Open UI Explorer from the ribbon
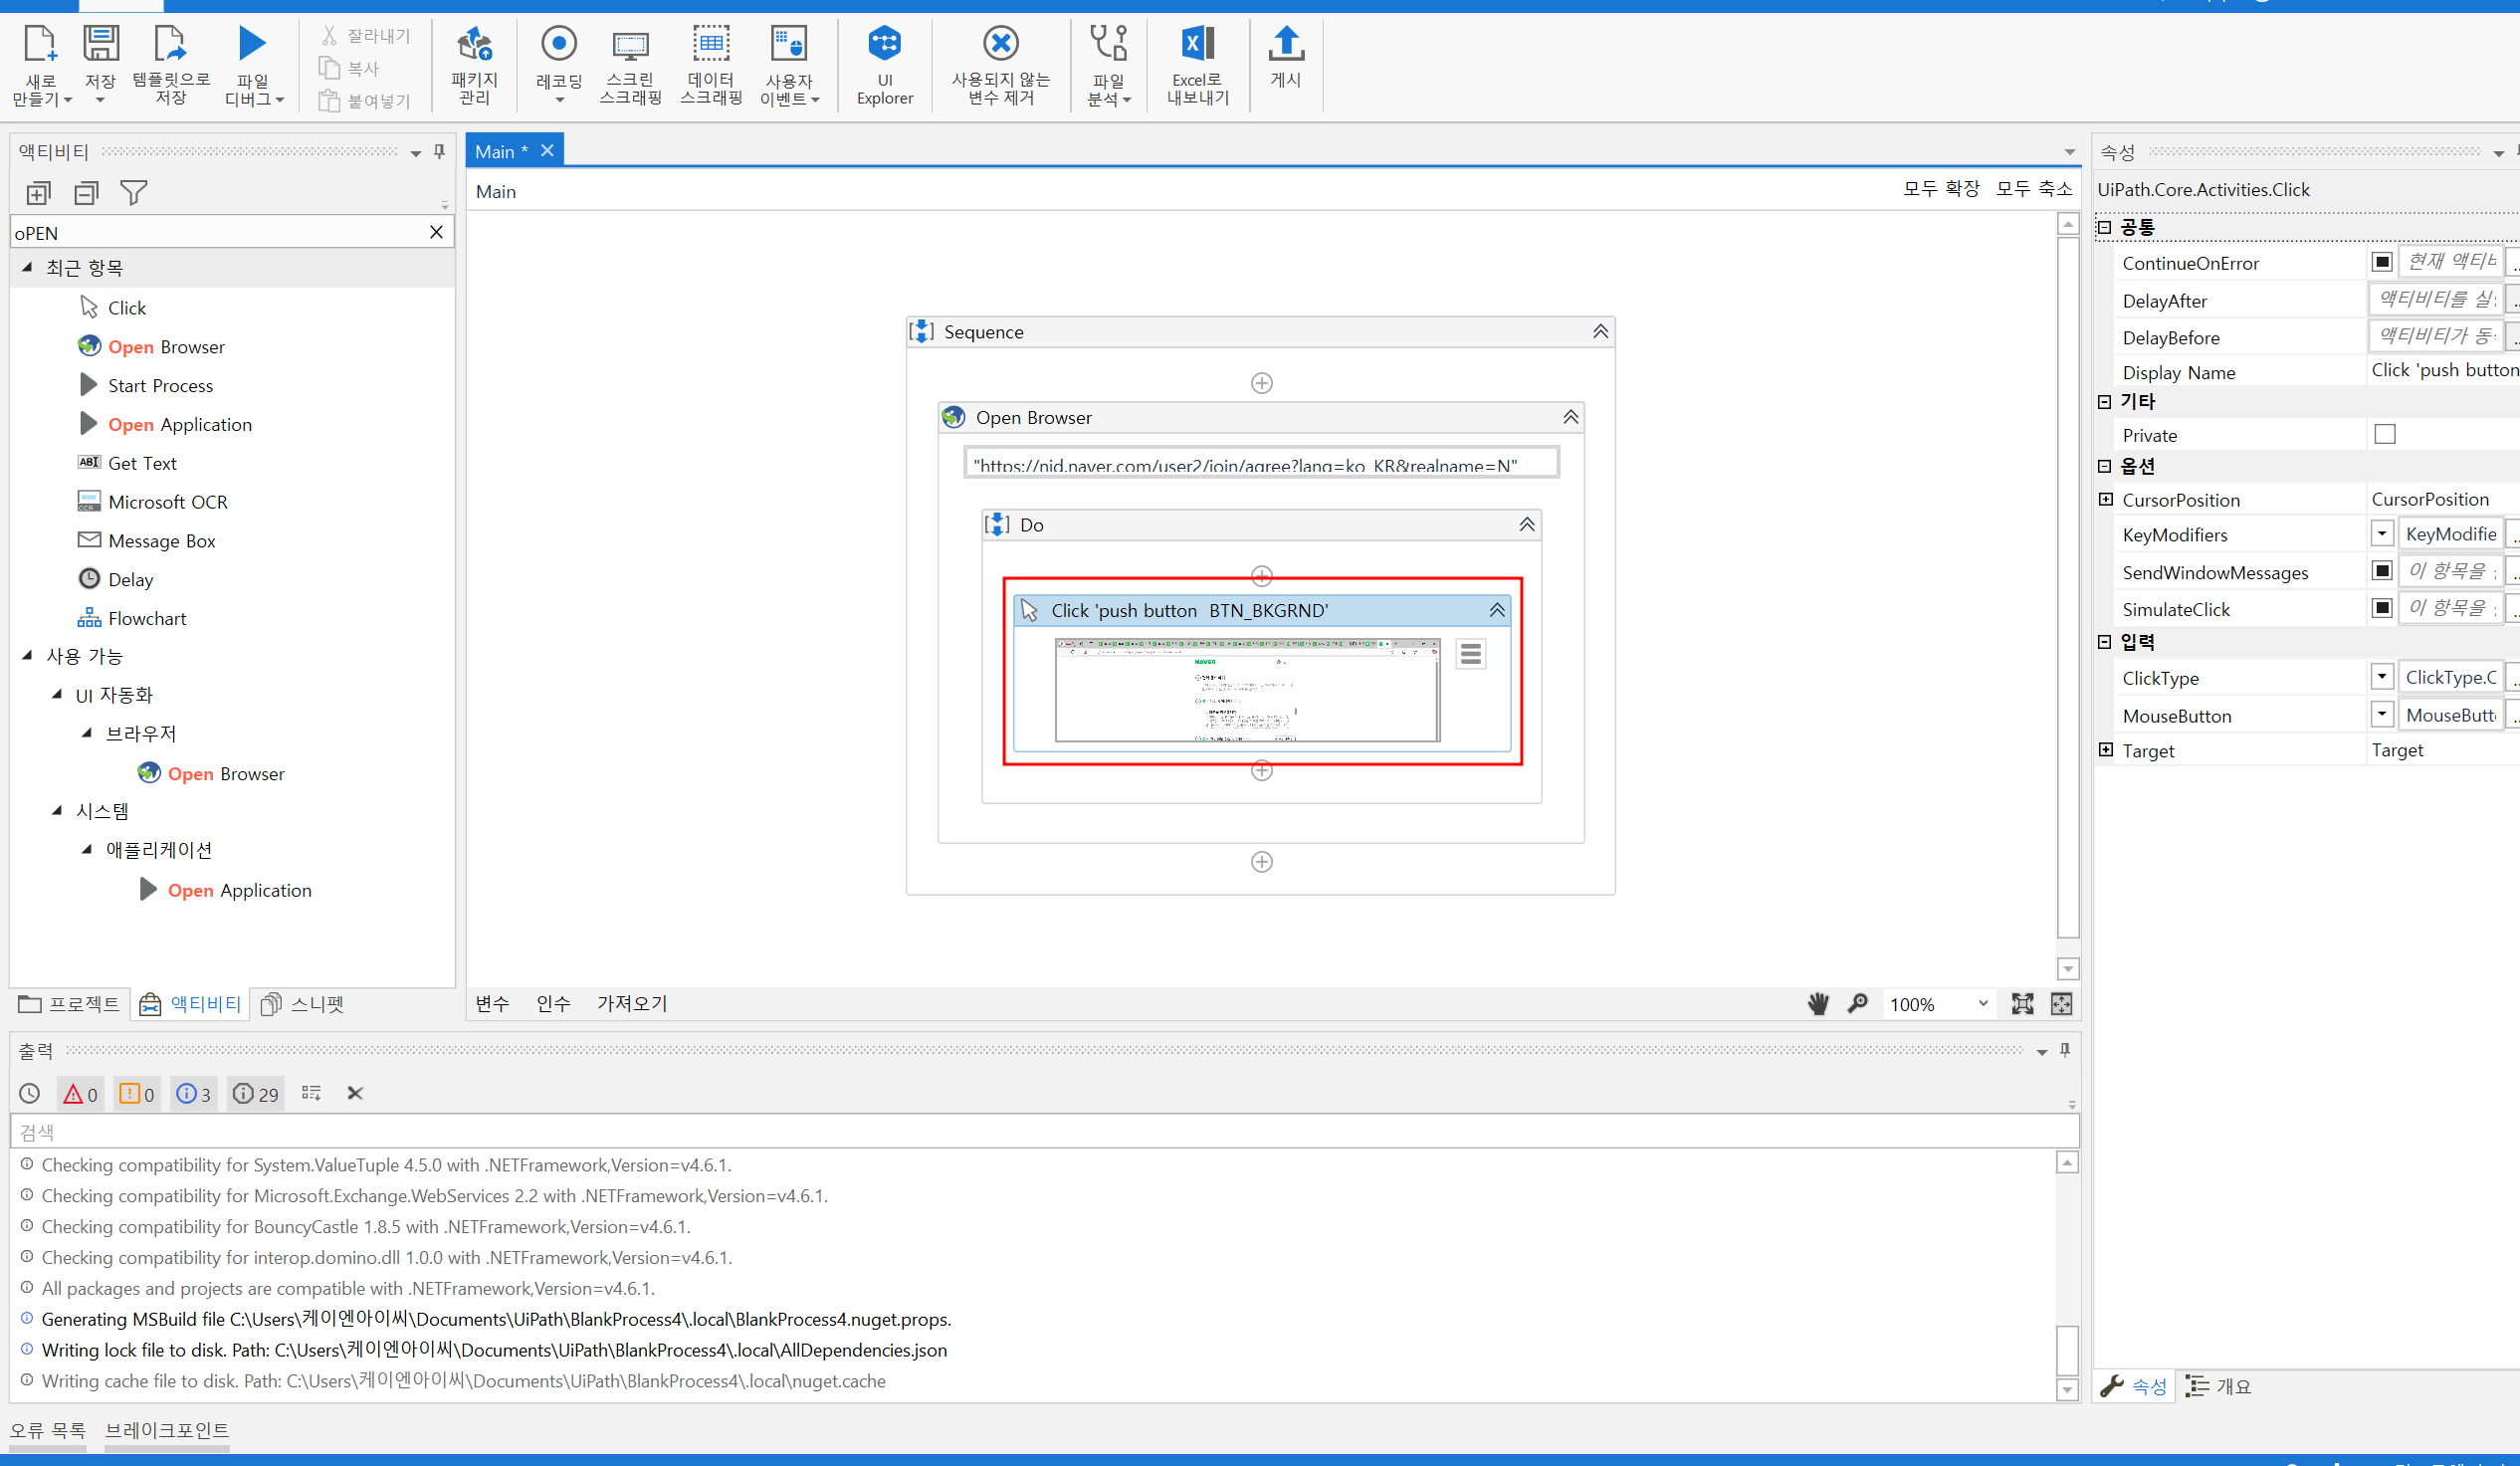 coord(884,64)
